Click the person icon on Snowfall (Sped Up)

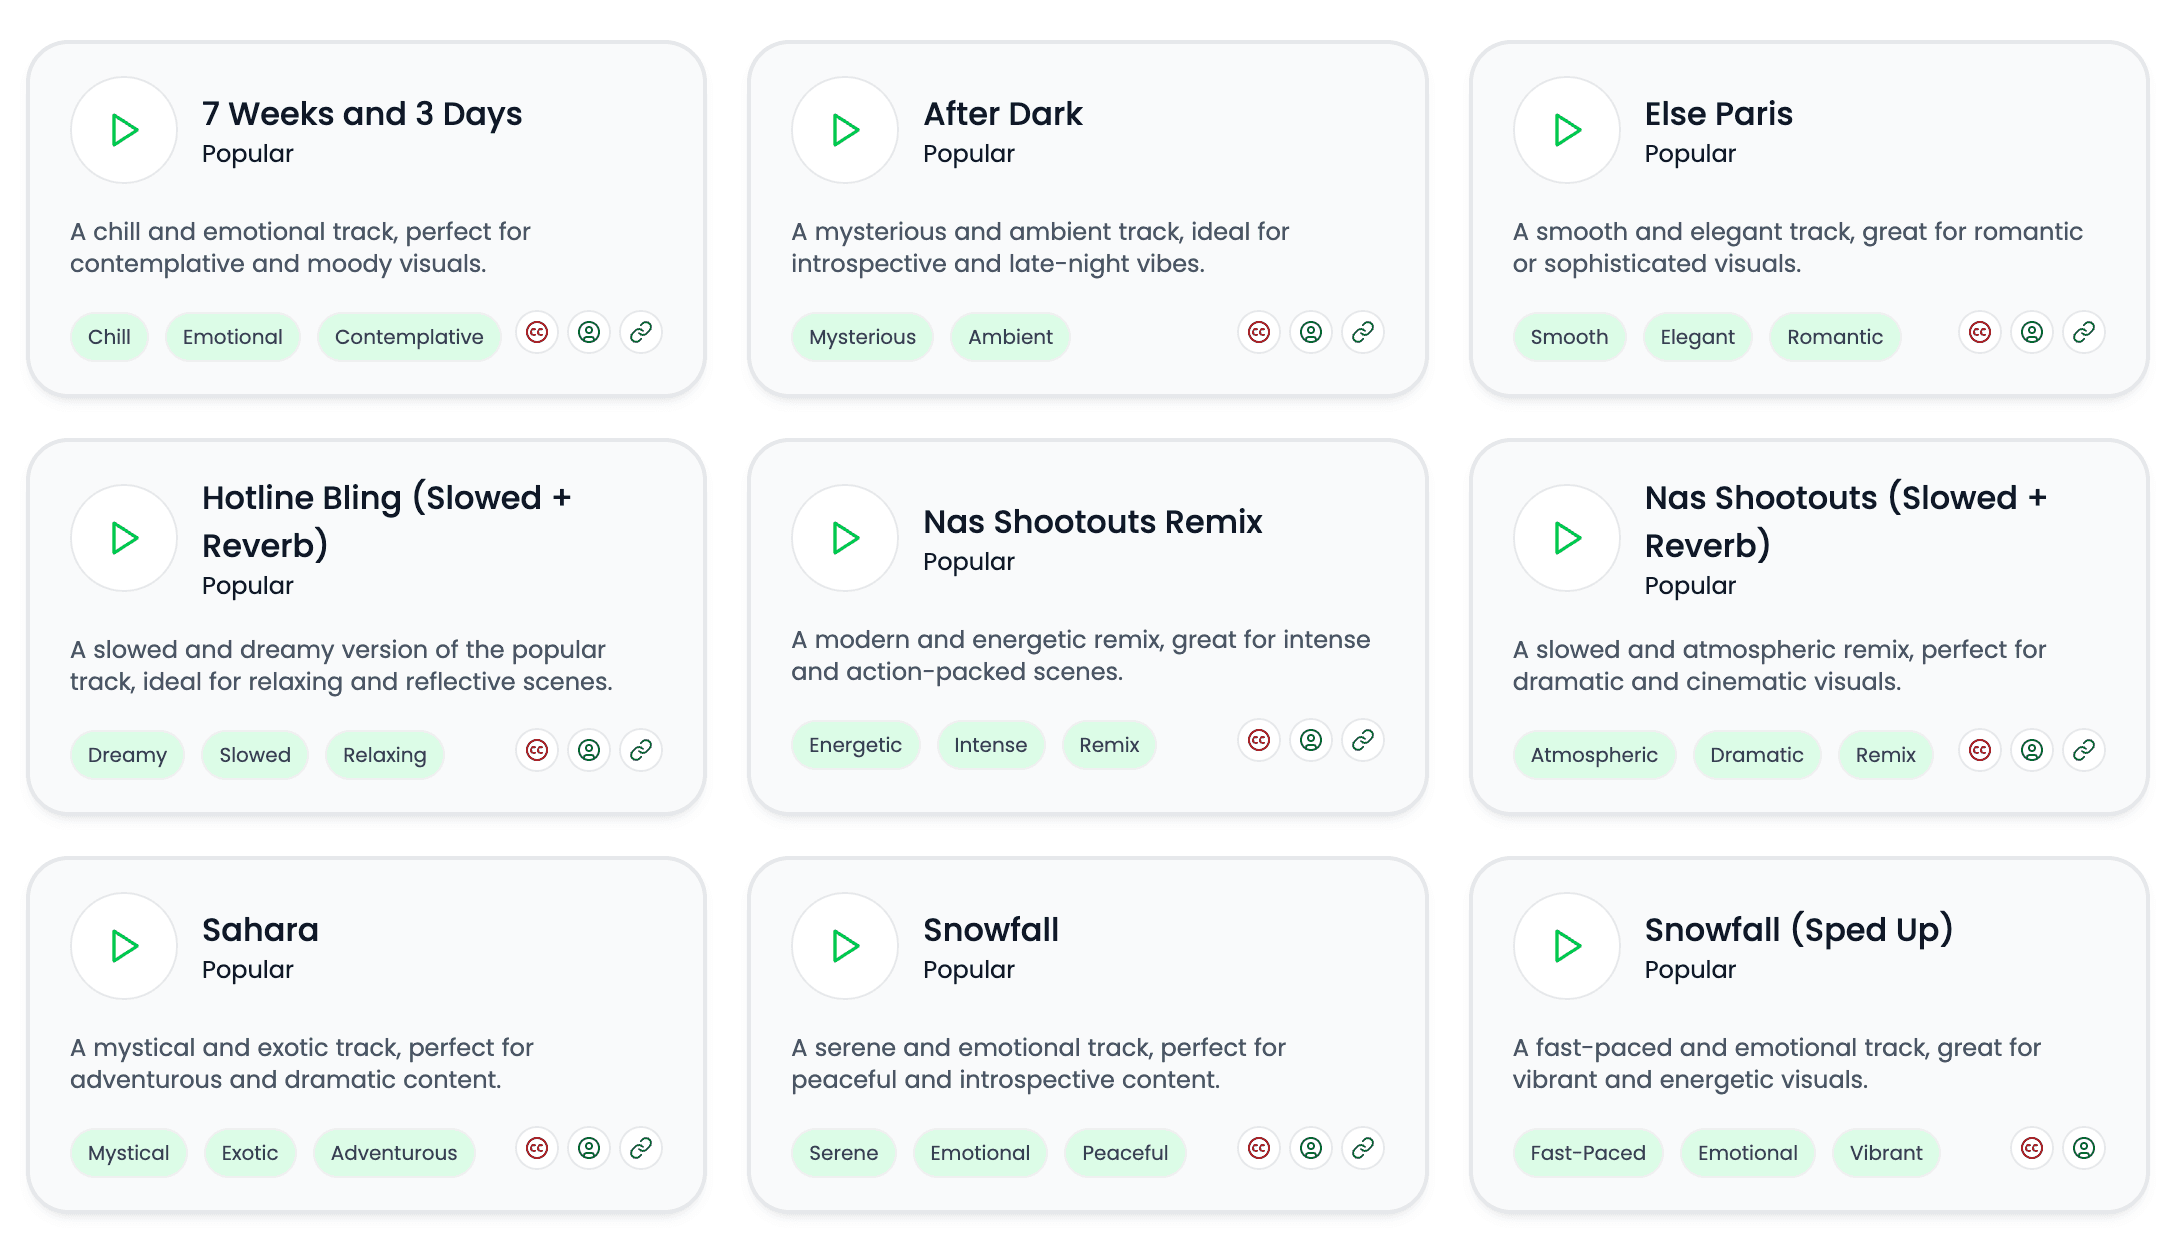2084,1148
